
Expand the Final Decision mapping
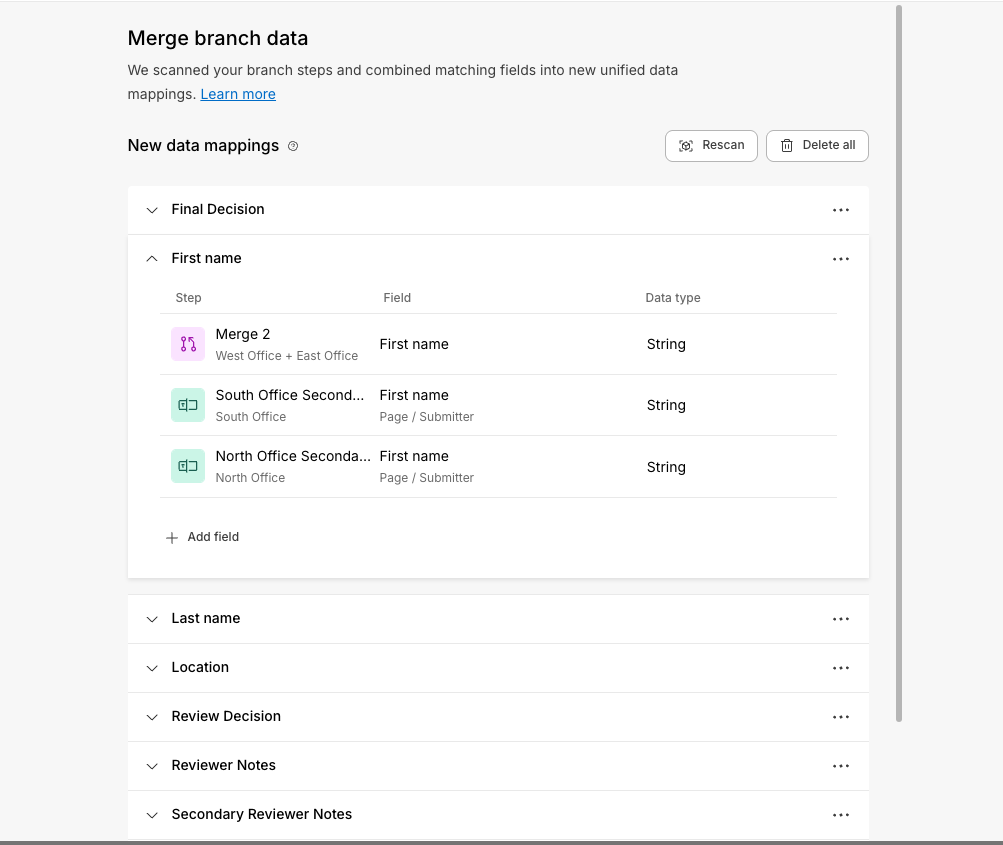click(152, 210)
